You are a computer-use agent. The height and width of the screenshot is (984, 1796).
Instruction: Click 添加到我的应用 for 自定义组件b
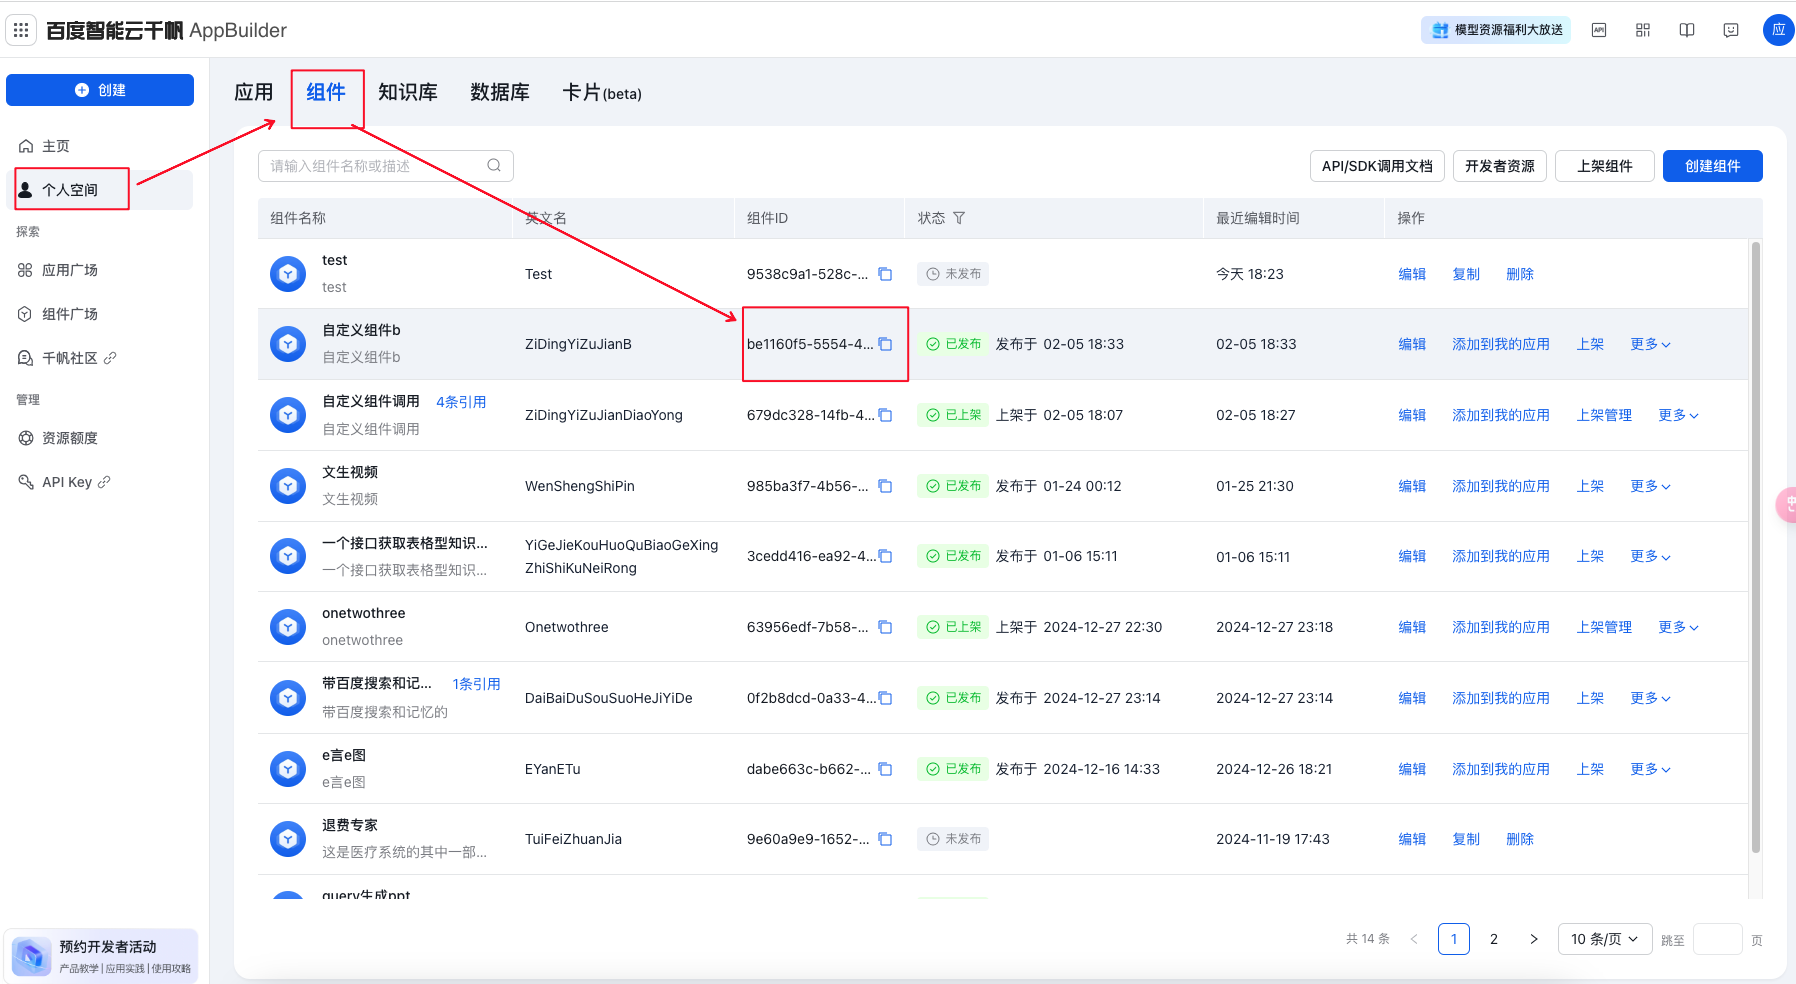(1501, 344)
